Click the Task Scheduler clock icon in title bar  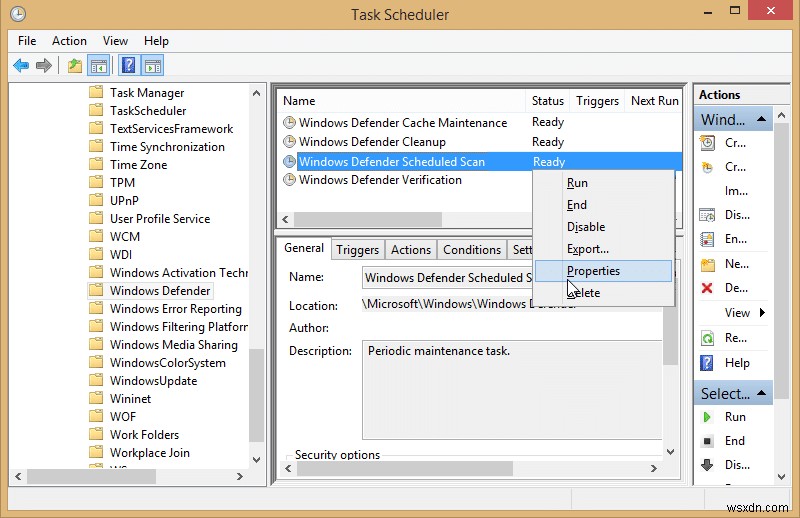coord(18,14)
